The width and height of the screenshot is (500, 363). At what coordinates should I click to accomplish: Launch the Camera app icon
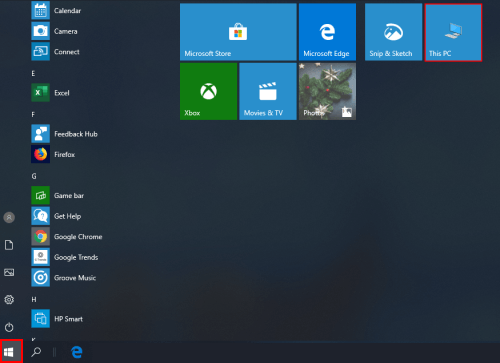pyautogui.click(x=40, y=31)
